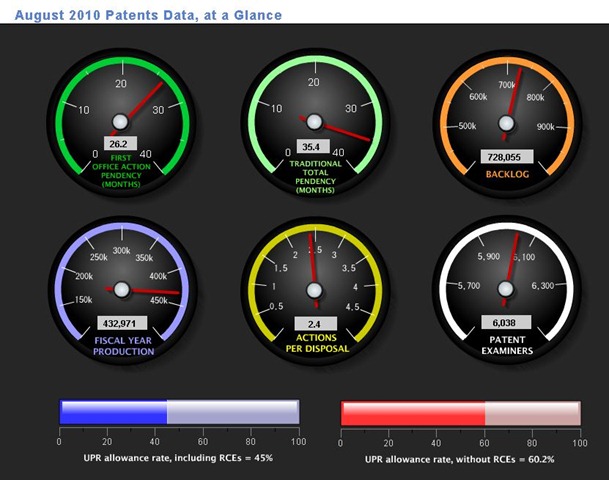The width and height of the screenshot is (609, 480).
Task: Click the 4.5 tick on actions gauge
Action: tap(353, 307)
